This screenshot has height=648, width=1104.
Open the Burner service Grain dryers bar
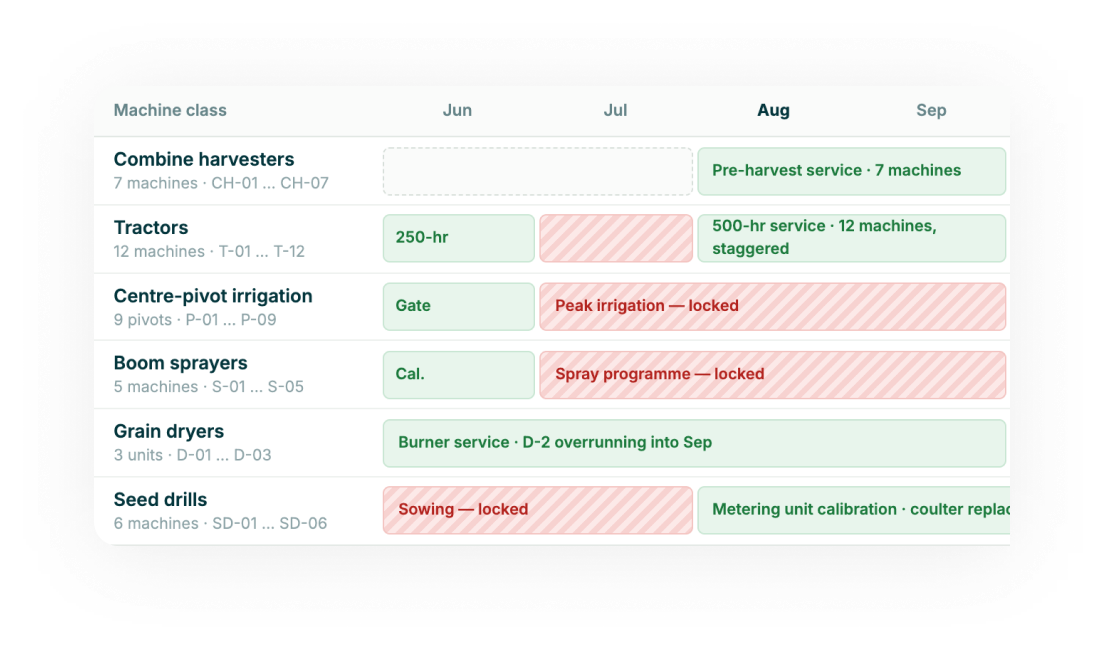pos(694,443)
